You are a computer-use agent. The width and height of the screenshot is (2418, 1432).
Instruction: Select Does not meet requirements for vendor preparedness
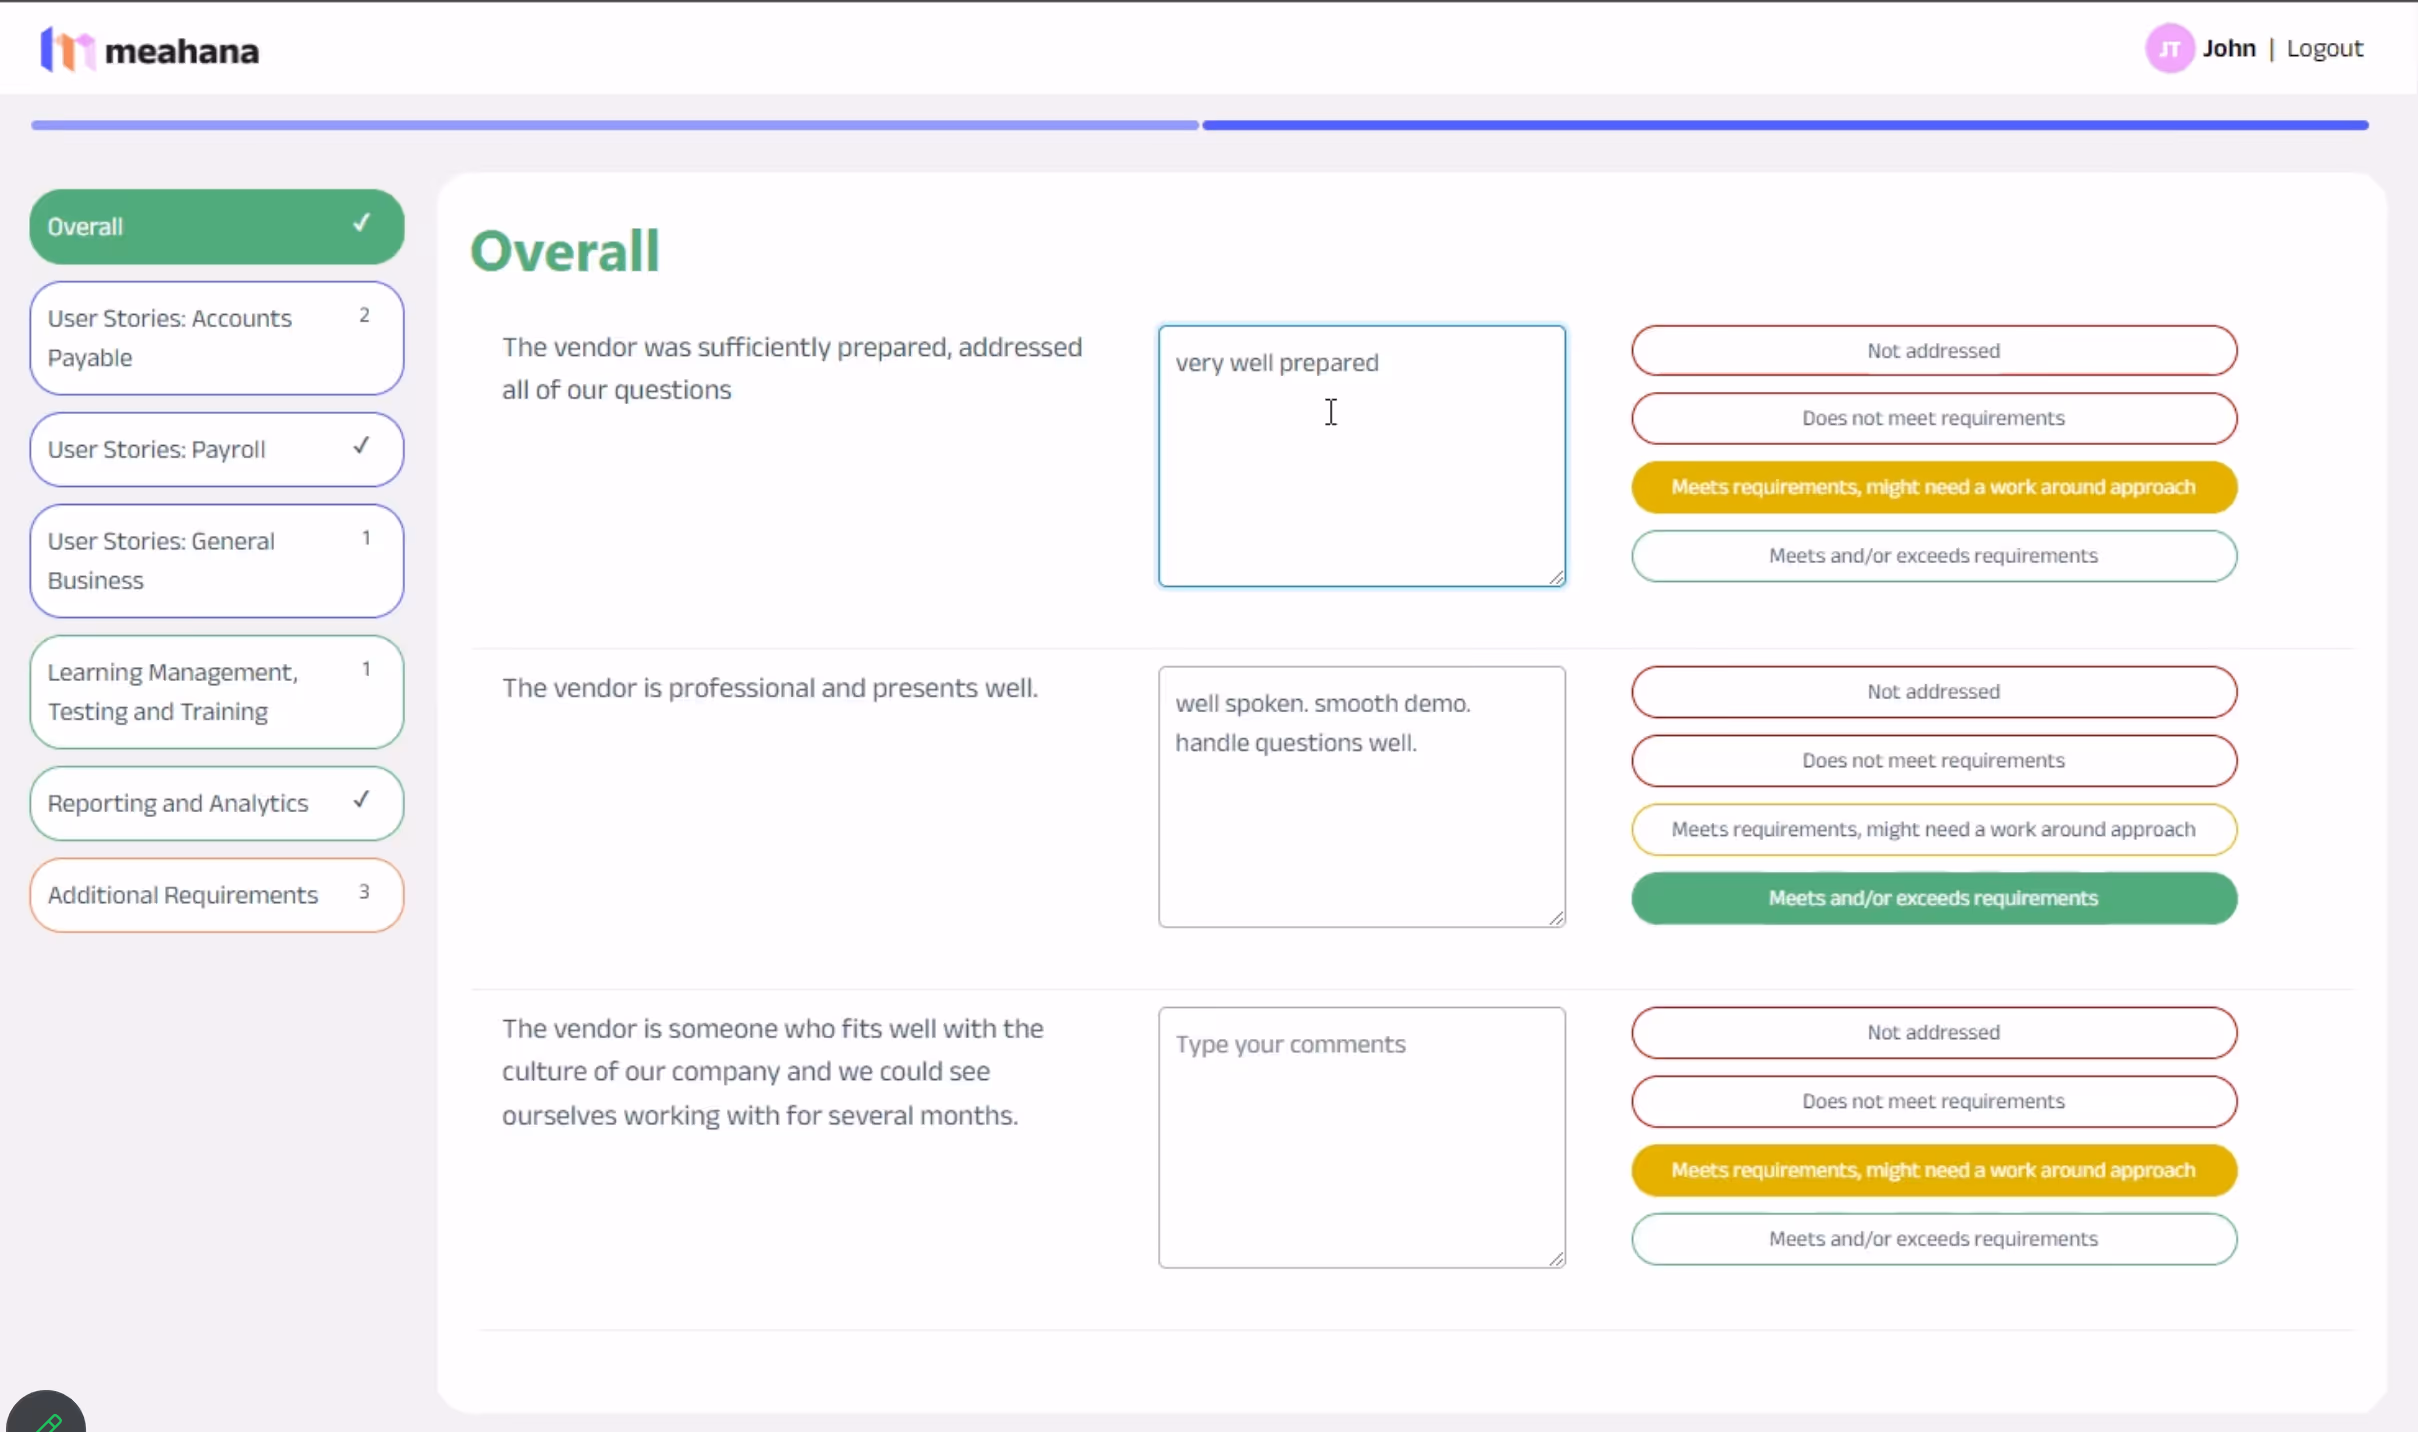coord(1934,418)
